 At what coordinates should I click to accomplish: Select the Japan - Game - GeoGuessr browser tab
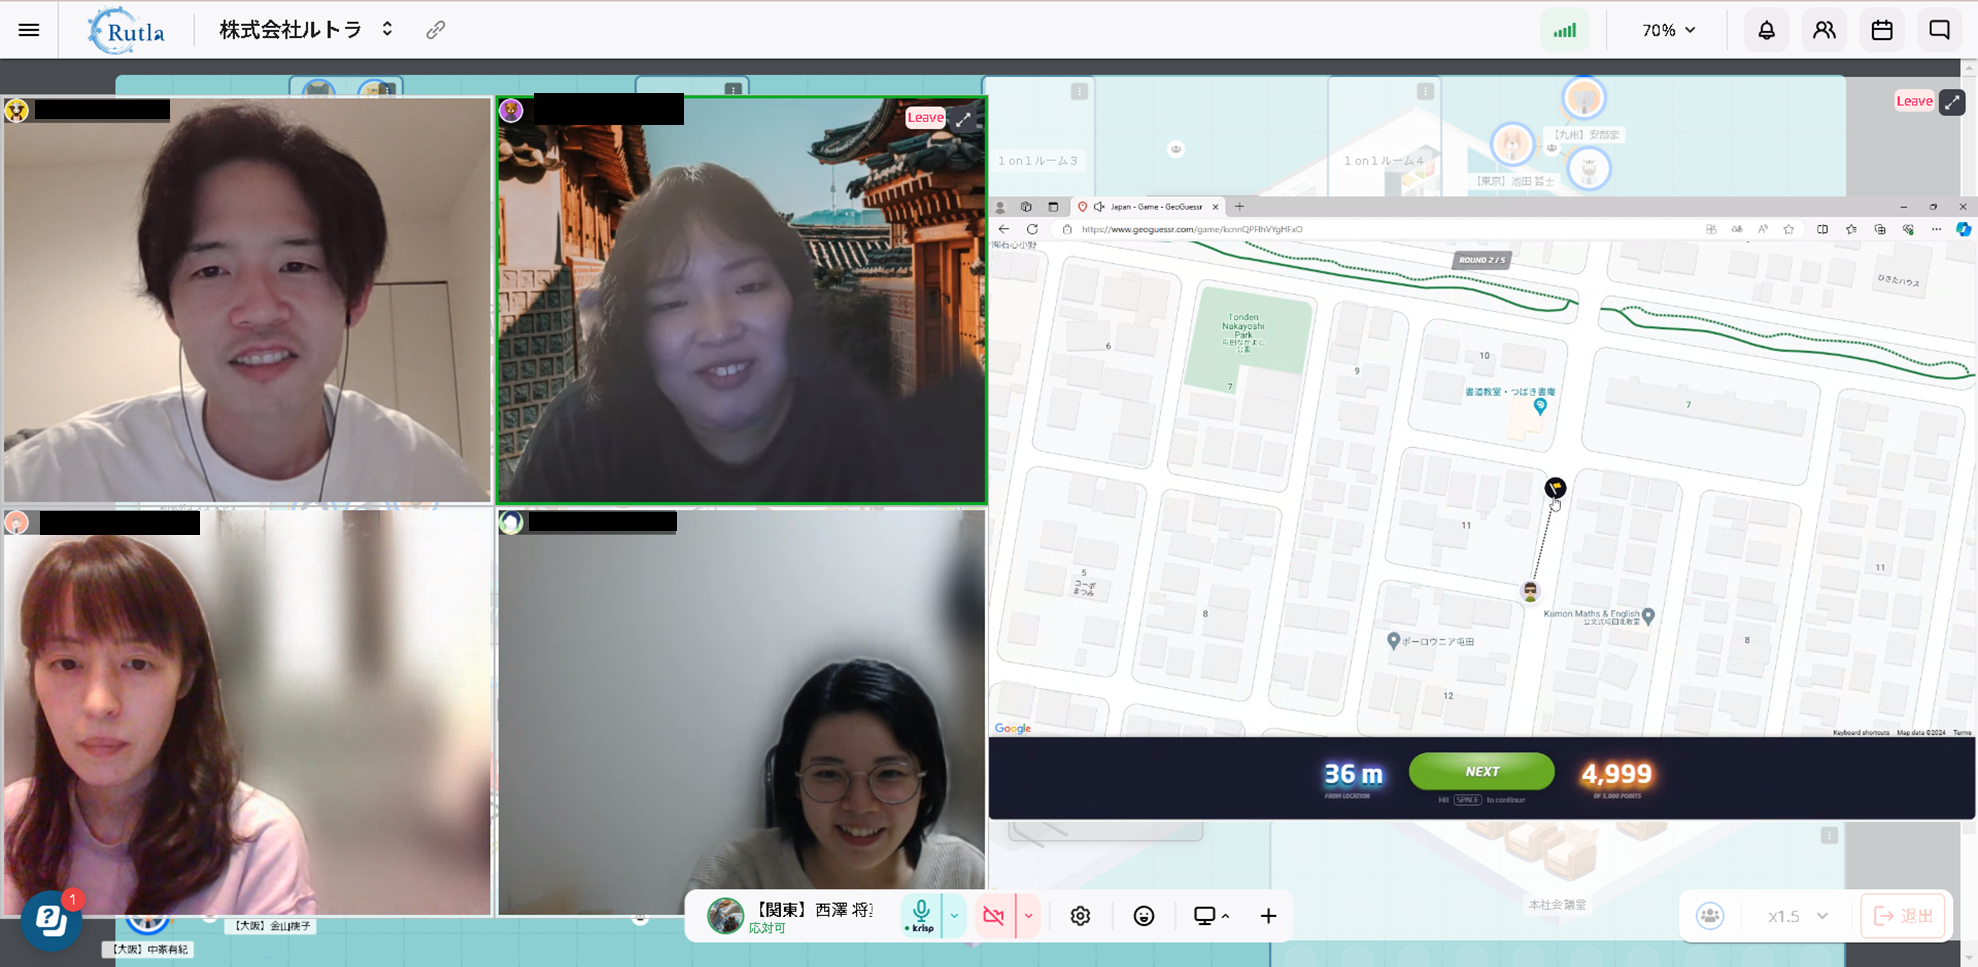(1155, 207)
